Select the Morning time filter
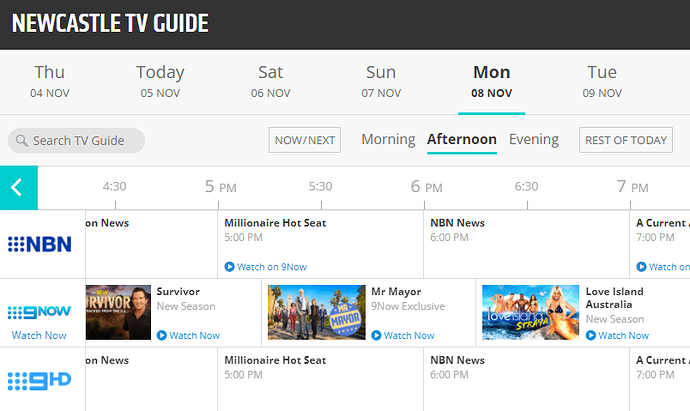Image resolution: width=690 pixels, height=411 pixels. [x=388, y=140]
